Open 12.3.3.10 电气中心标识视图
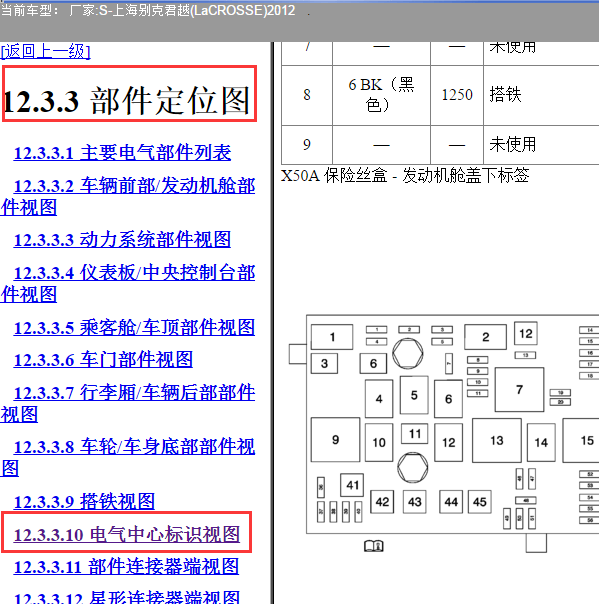This screenshot has width=599, height=604. point(127,535)
